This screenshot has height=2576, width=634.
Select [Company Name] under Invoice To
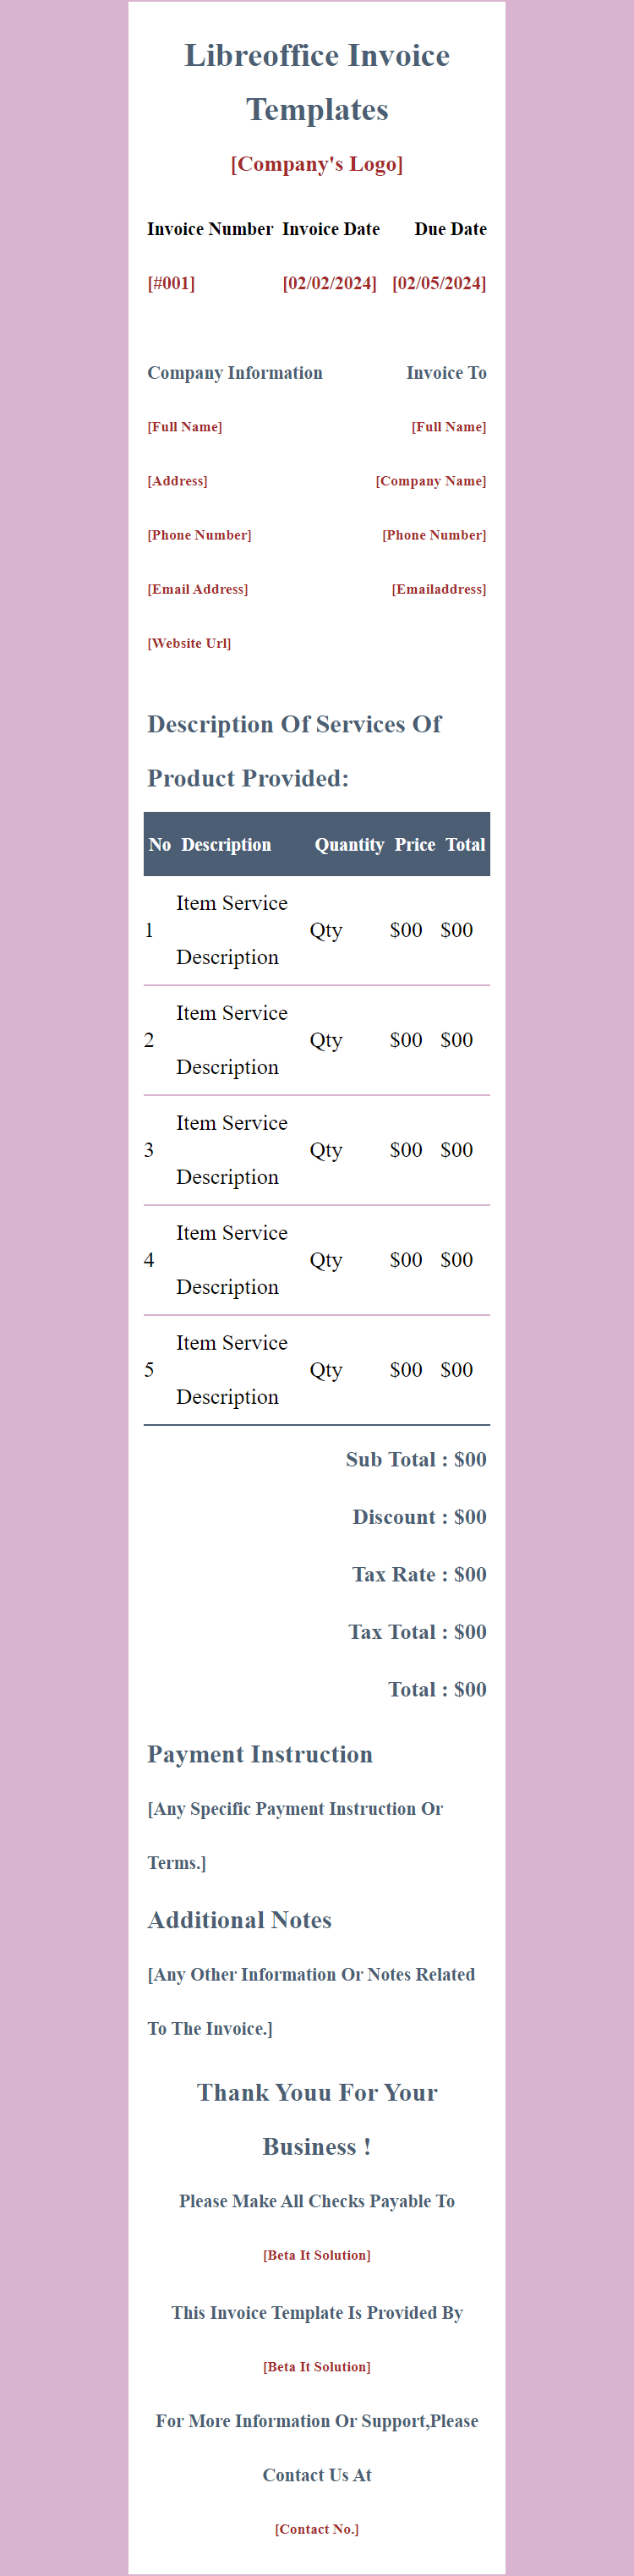431,481
